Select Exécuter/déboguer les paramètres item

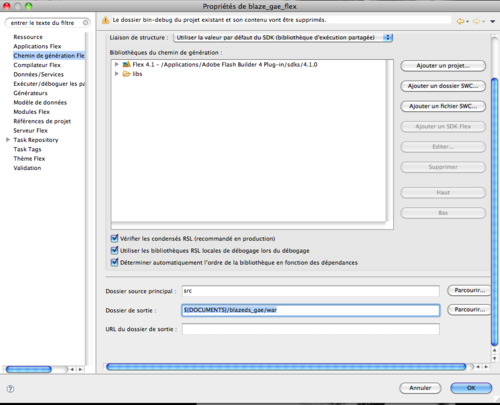(x=49, y=84)
